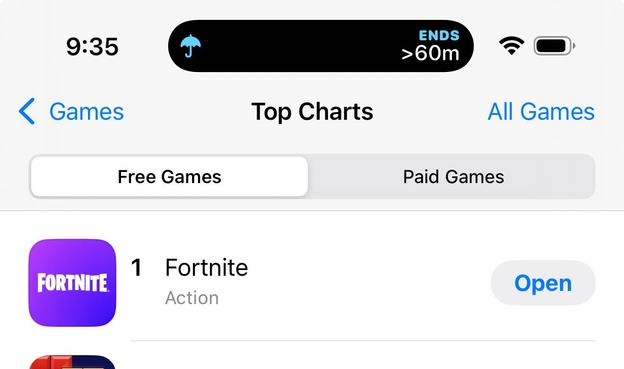Screen dimensions: 624x369
Task: Tap the ENDS >60m rain indicator
Action: click(431, 46)
